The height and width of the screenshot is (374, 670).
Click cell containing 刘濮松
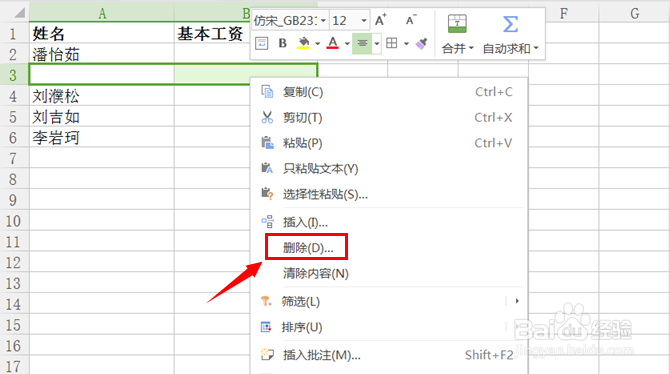click(102, 96)
